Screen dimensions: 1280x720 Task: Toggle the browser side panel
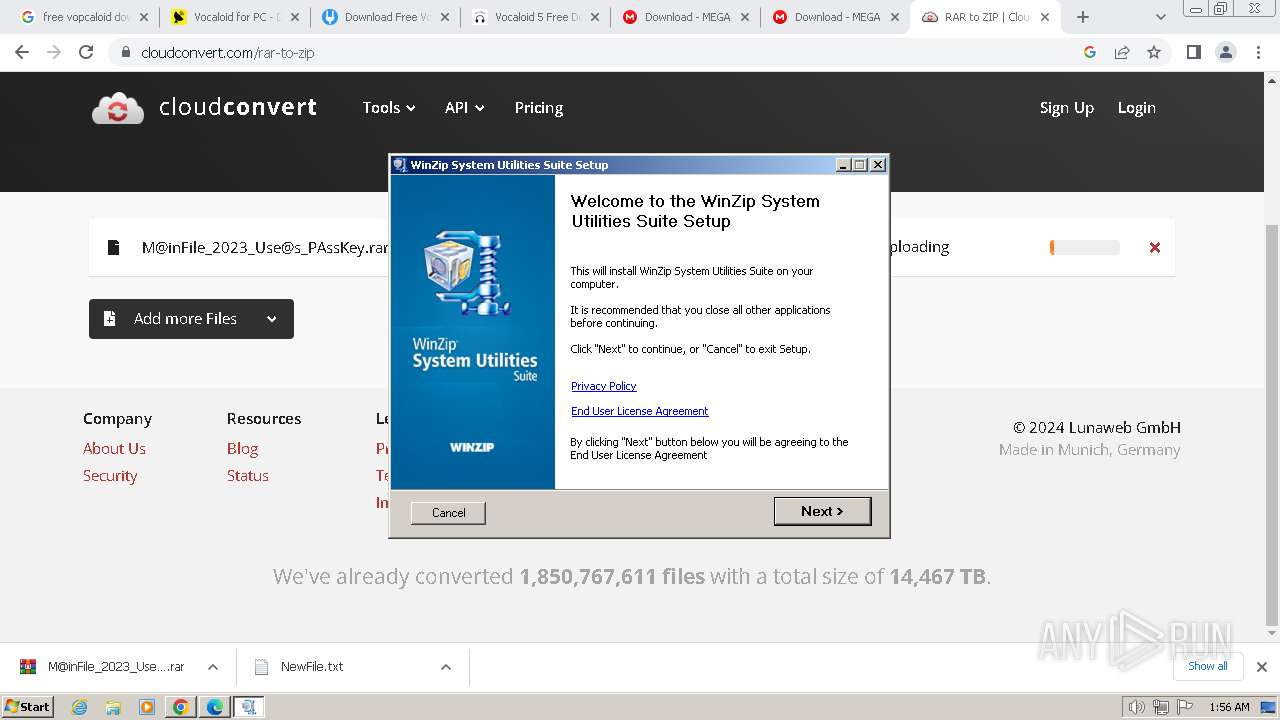click(x=1193, y=52)
